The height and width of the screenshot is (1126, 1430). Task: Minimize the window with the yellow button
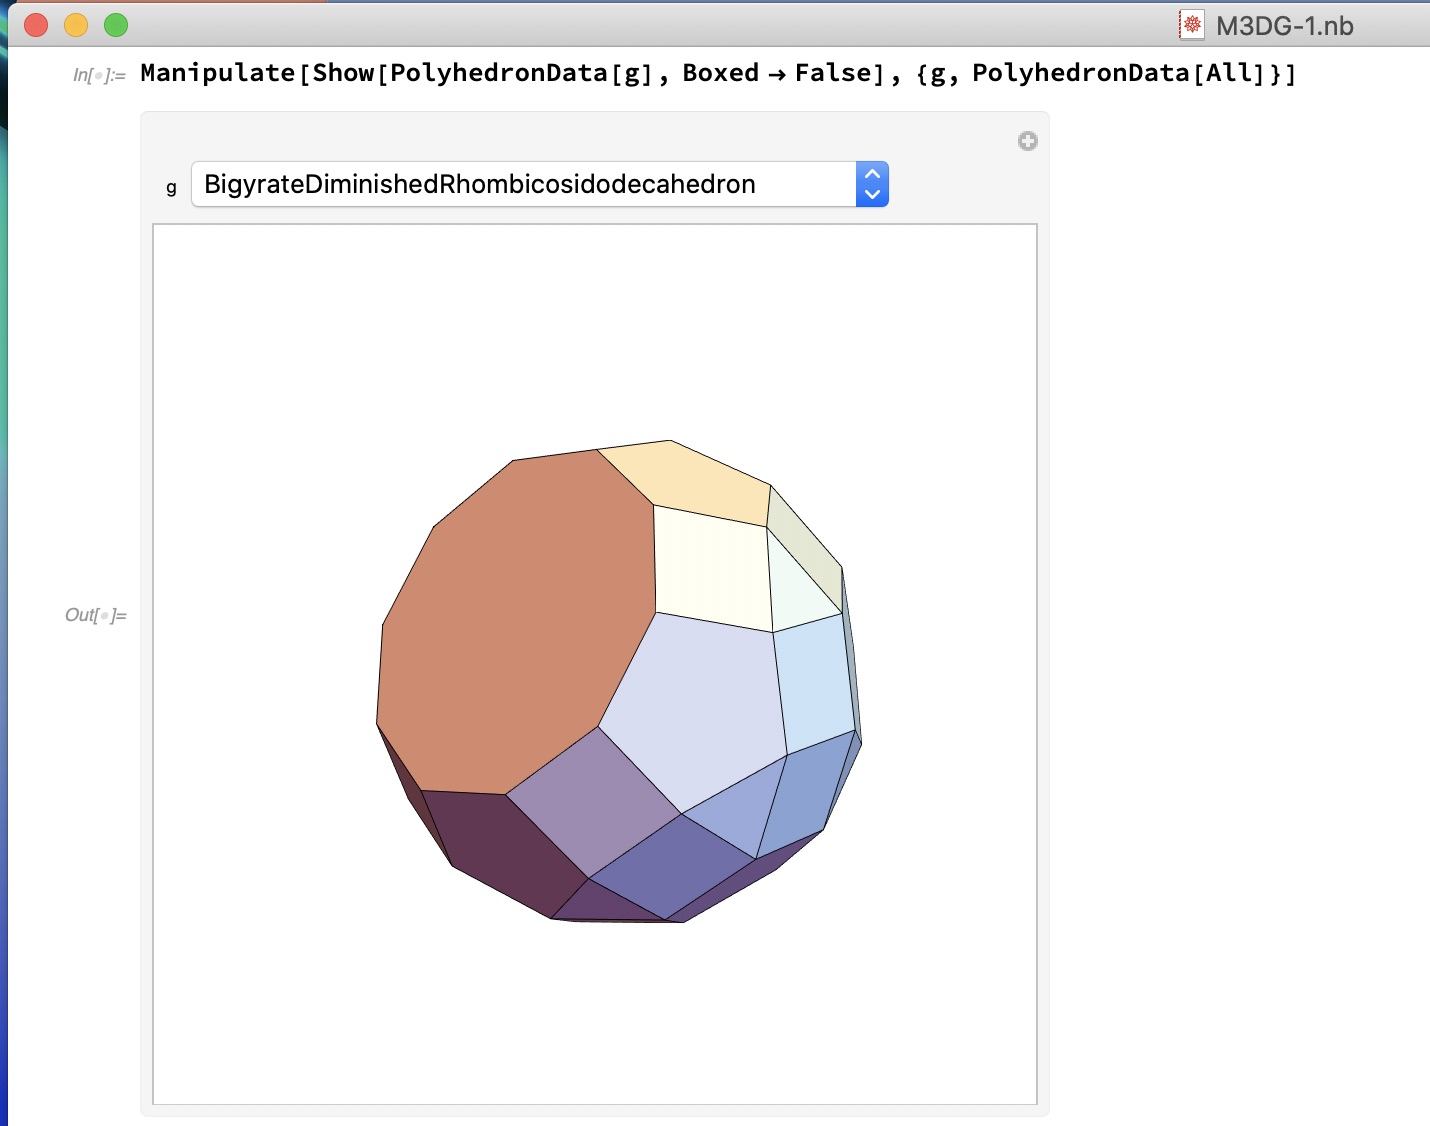(76, 25)
